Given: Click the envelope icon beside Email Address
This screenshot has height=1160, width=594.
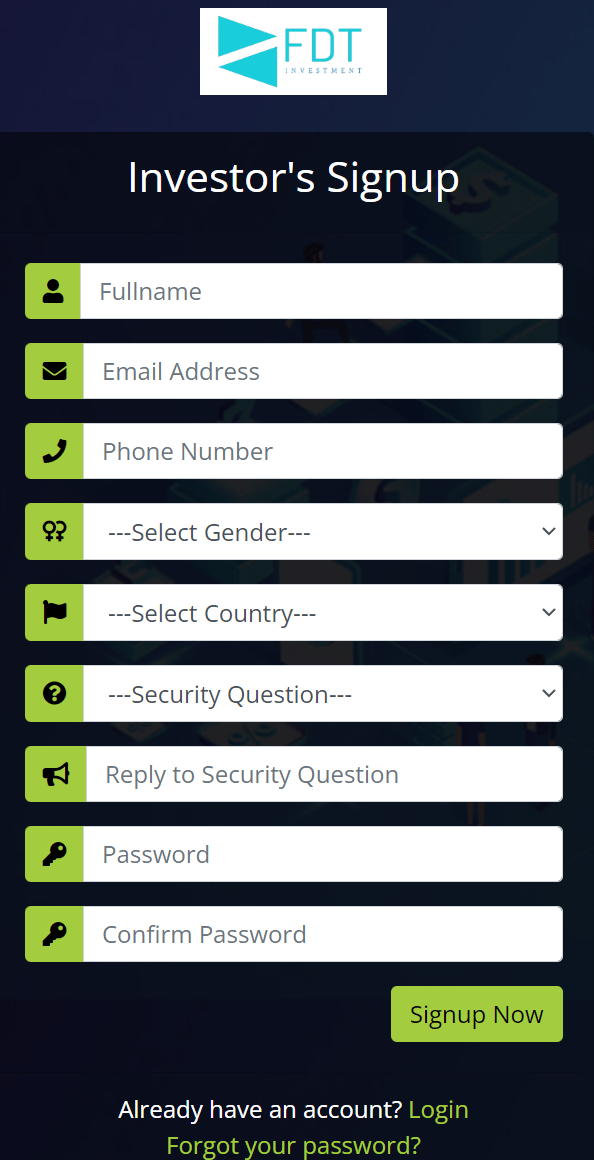Looking at the screenshot, I should click(55, 371).
